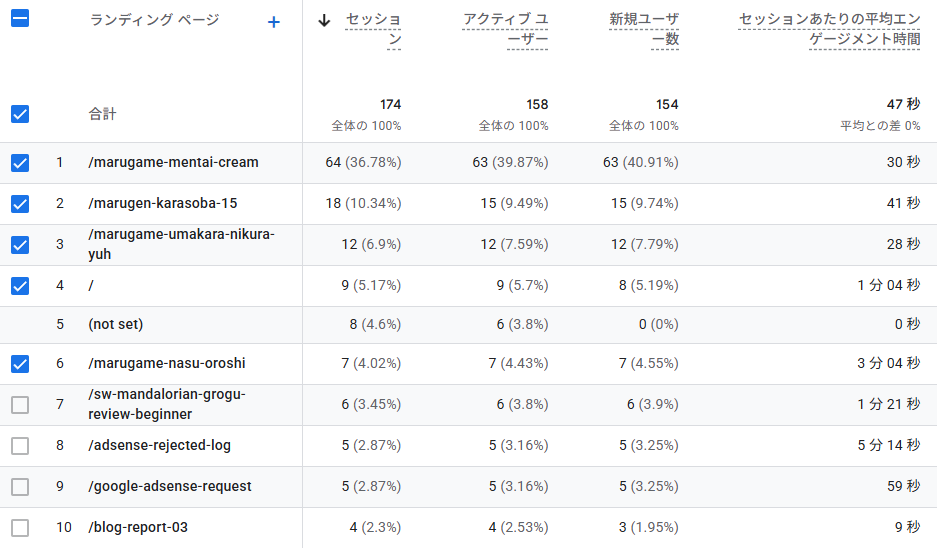This screenshot has height=548, width=937.
Task: Check the /google-adsense-request row checkbox
Action: (20, 486)
